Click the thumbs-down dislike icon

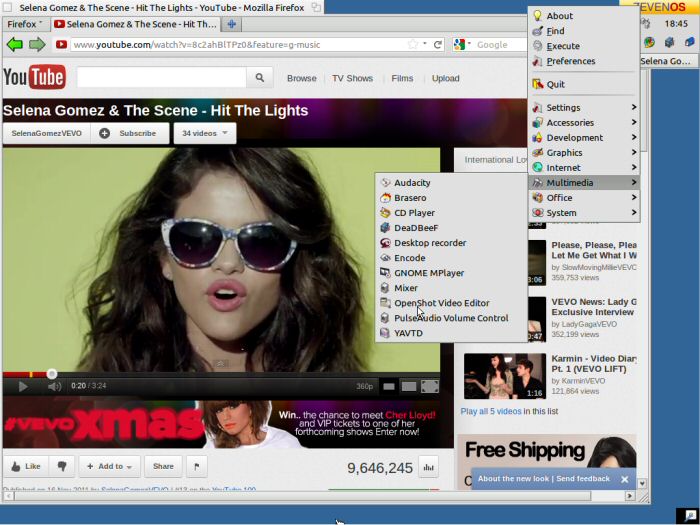click(x=62, y=466)
